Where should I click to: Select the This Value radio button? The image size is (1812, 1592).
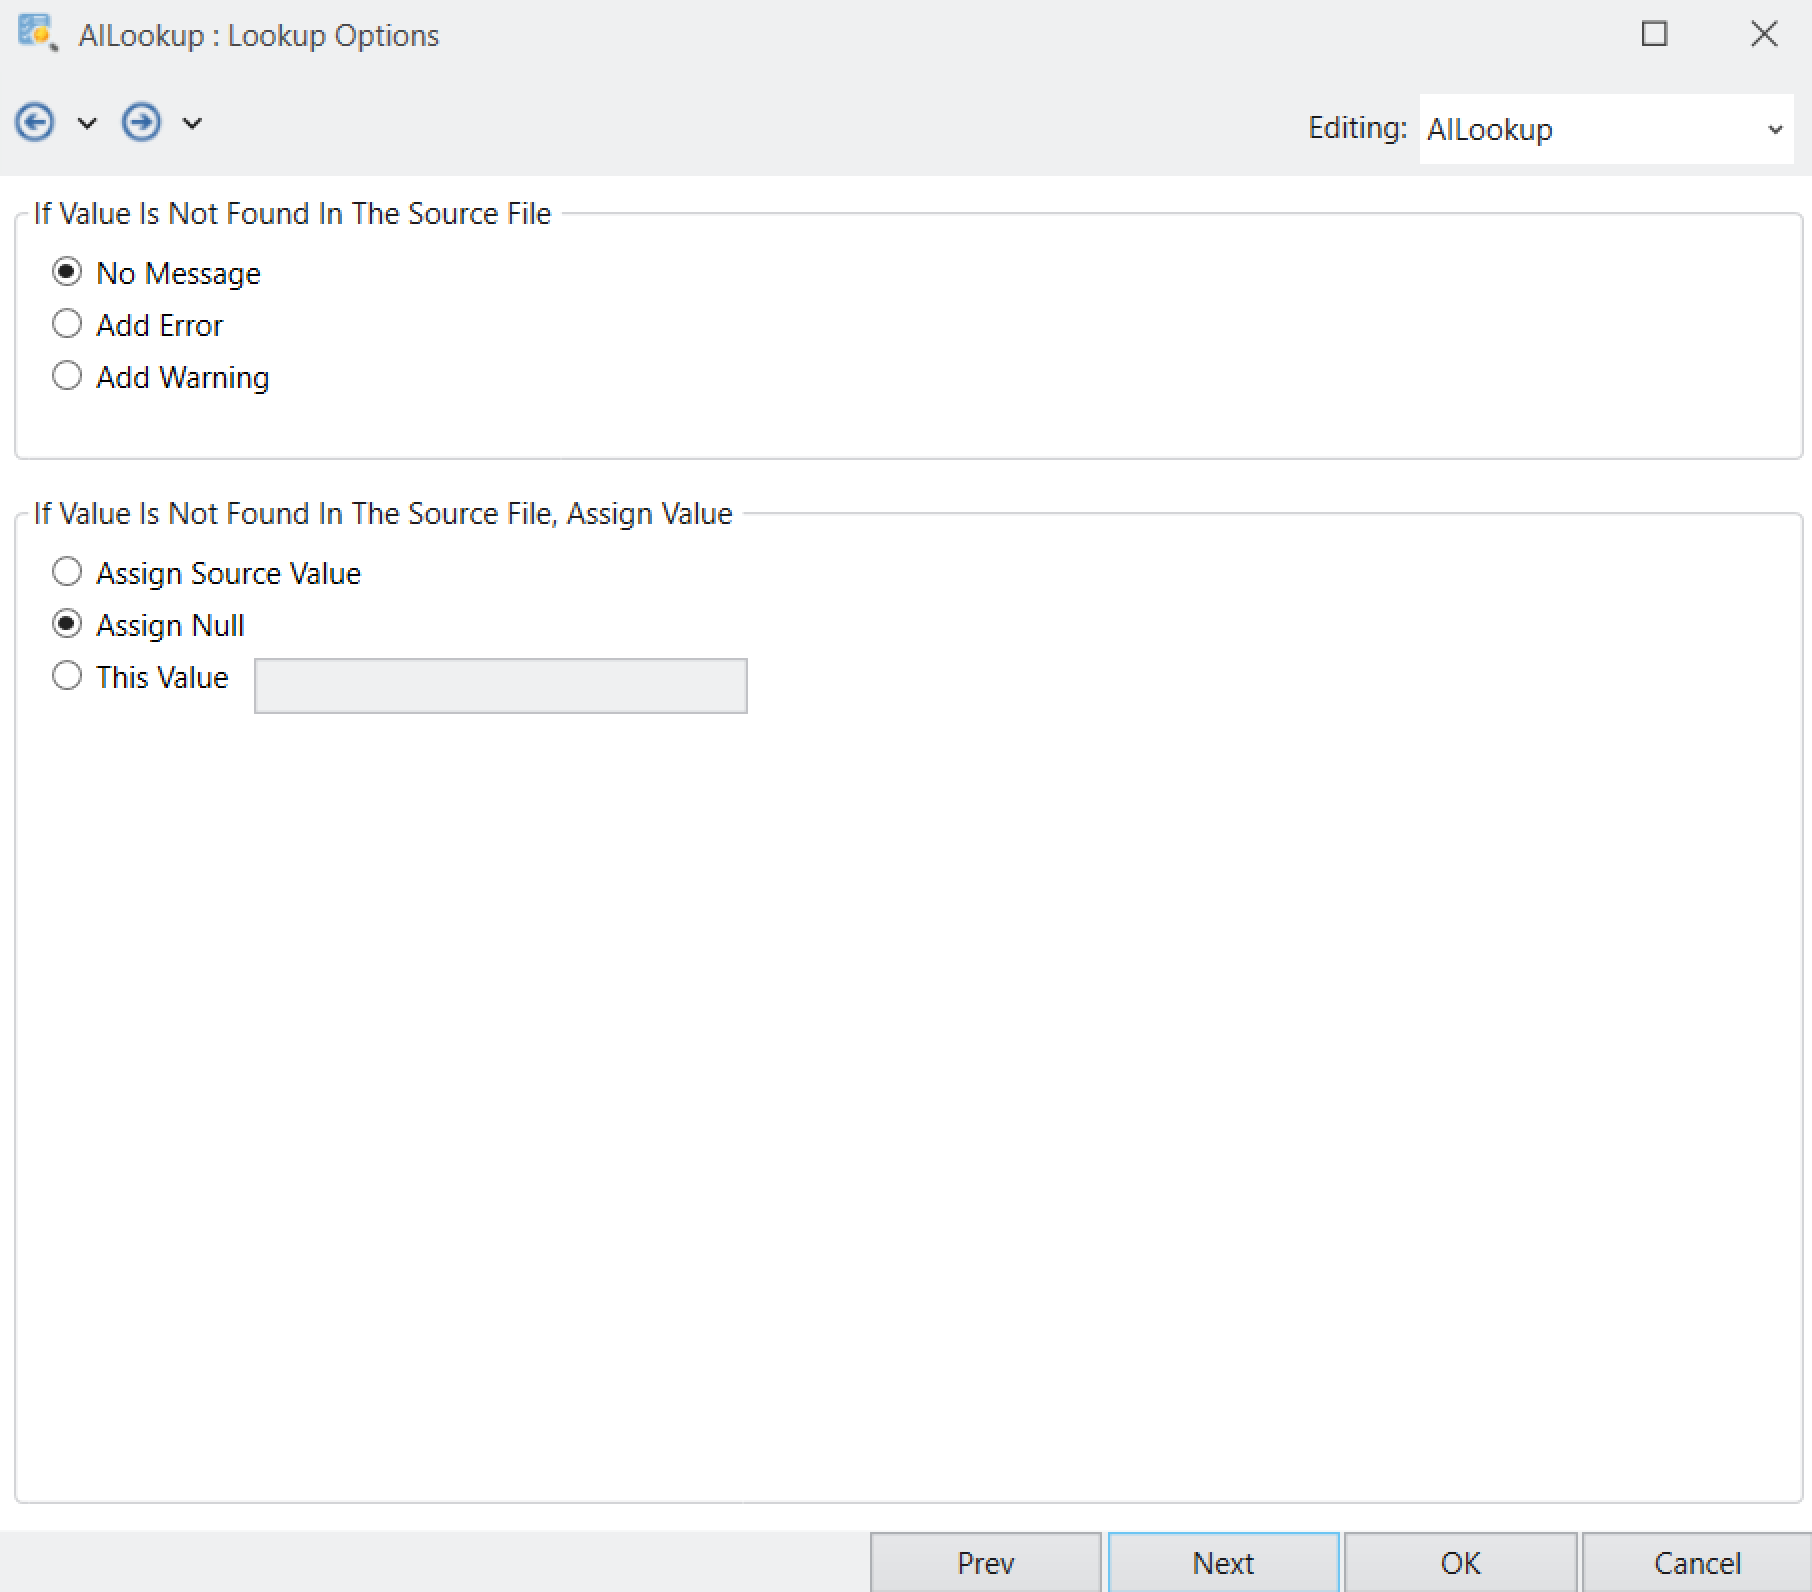[x=67, y=676]
